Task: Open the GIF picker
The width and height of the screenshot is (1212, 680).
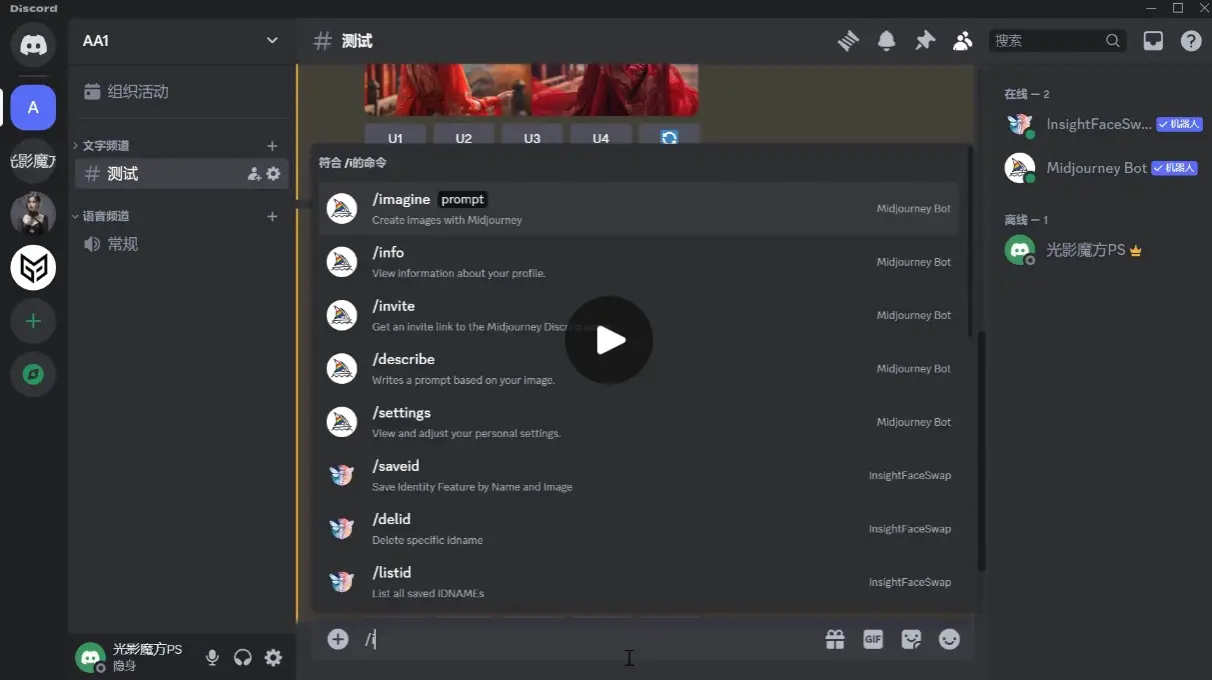Action: tap(873, 639)
